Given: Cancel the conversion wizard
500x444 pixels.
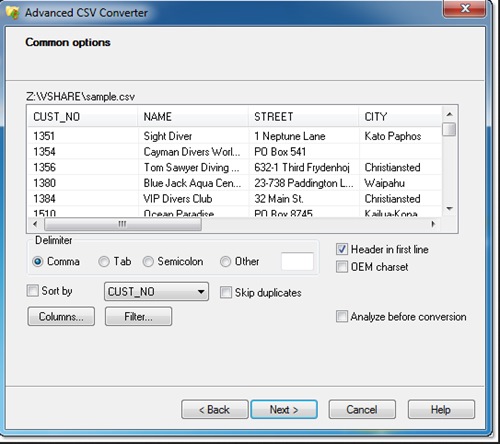Looking at the screenshot, I should point(362,409).
